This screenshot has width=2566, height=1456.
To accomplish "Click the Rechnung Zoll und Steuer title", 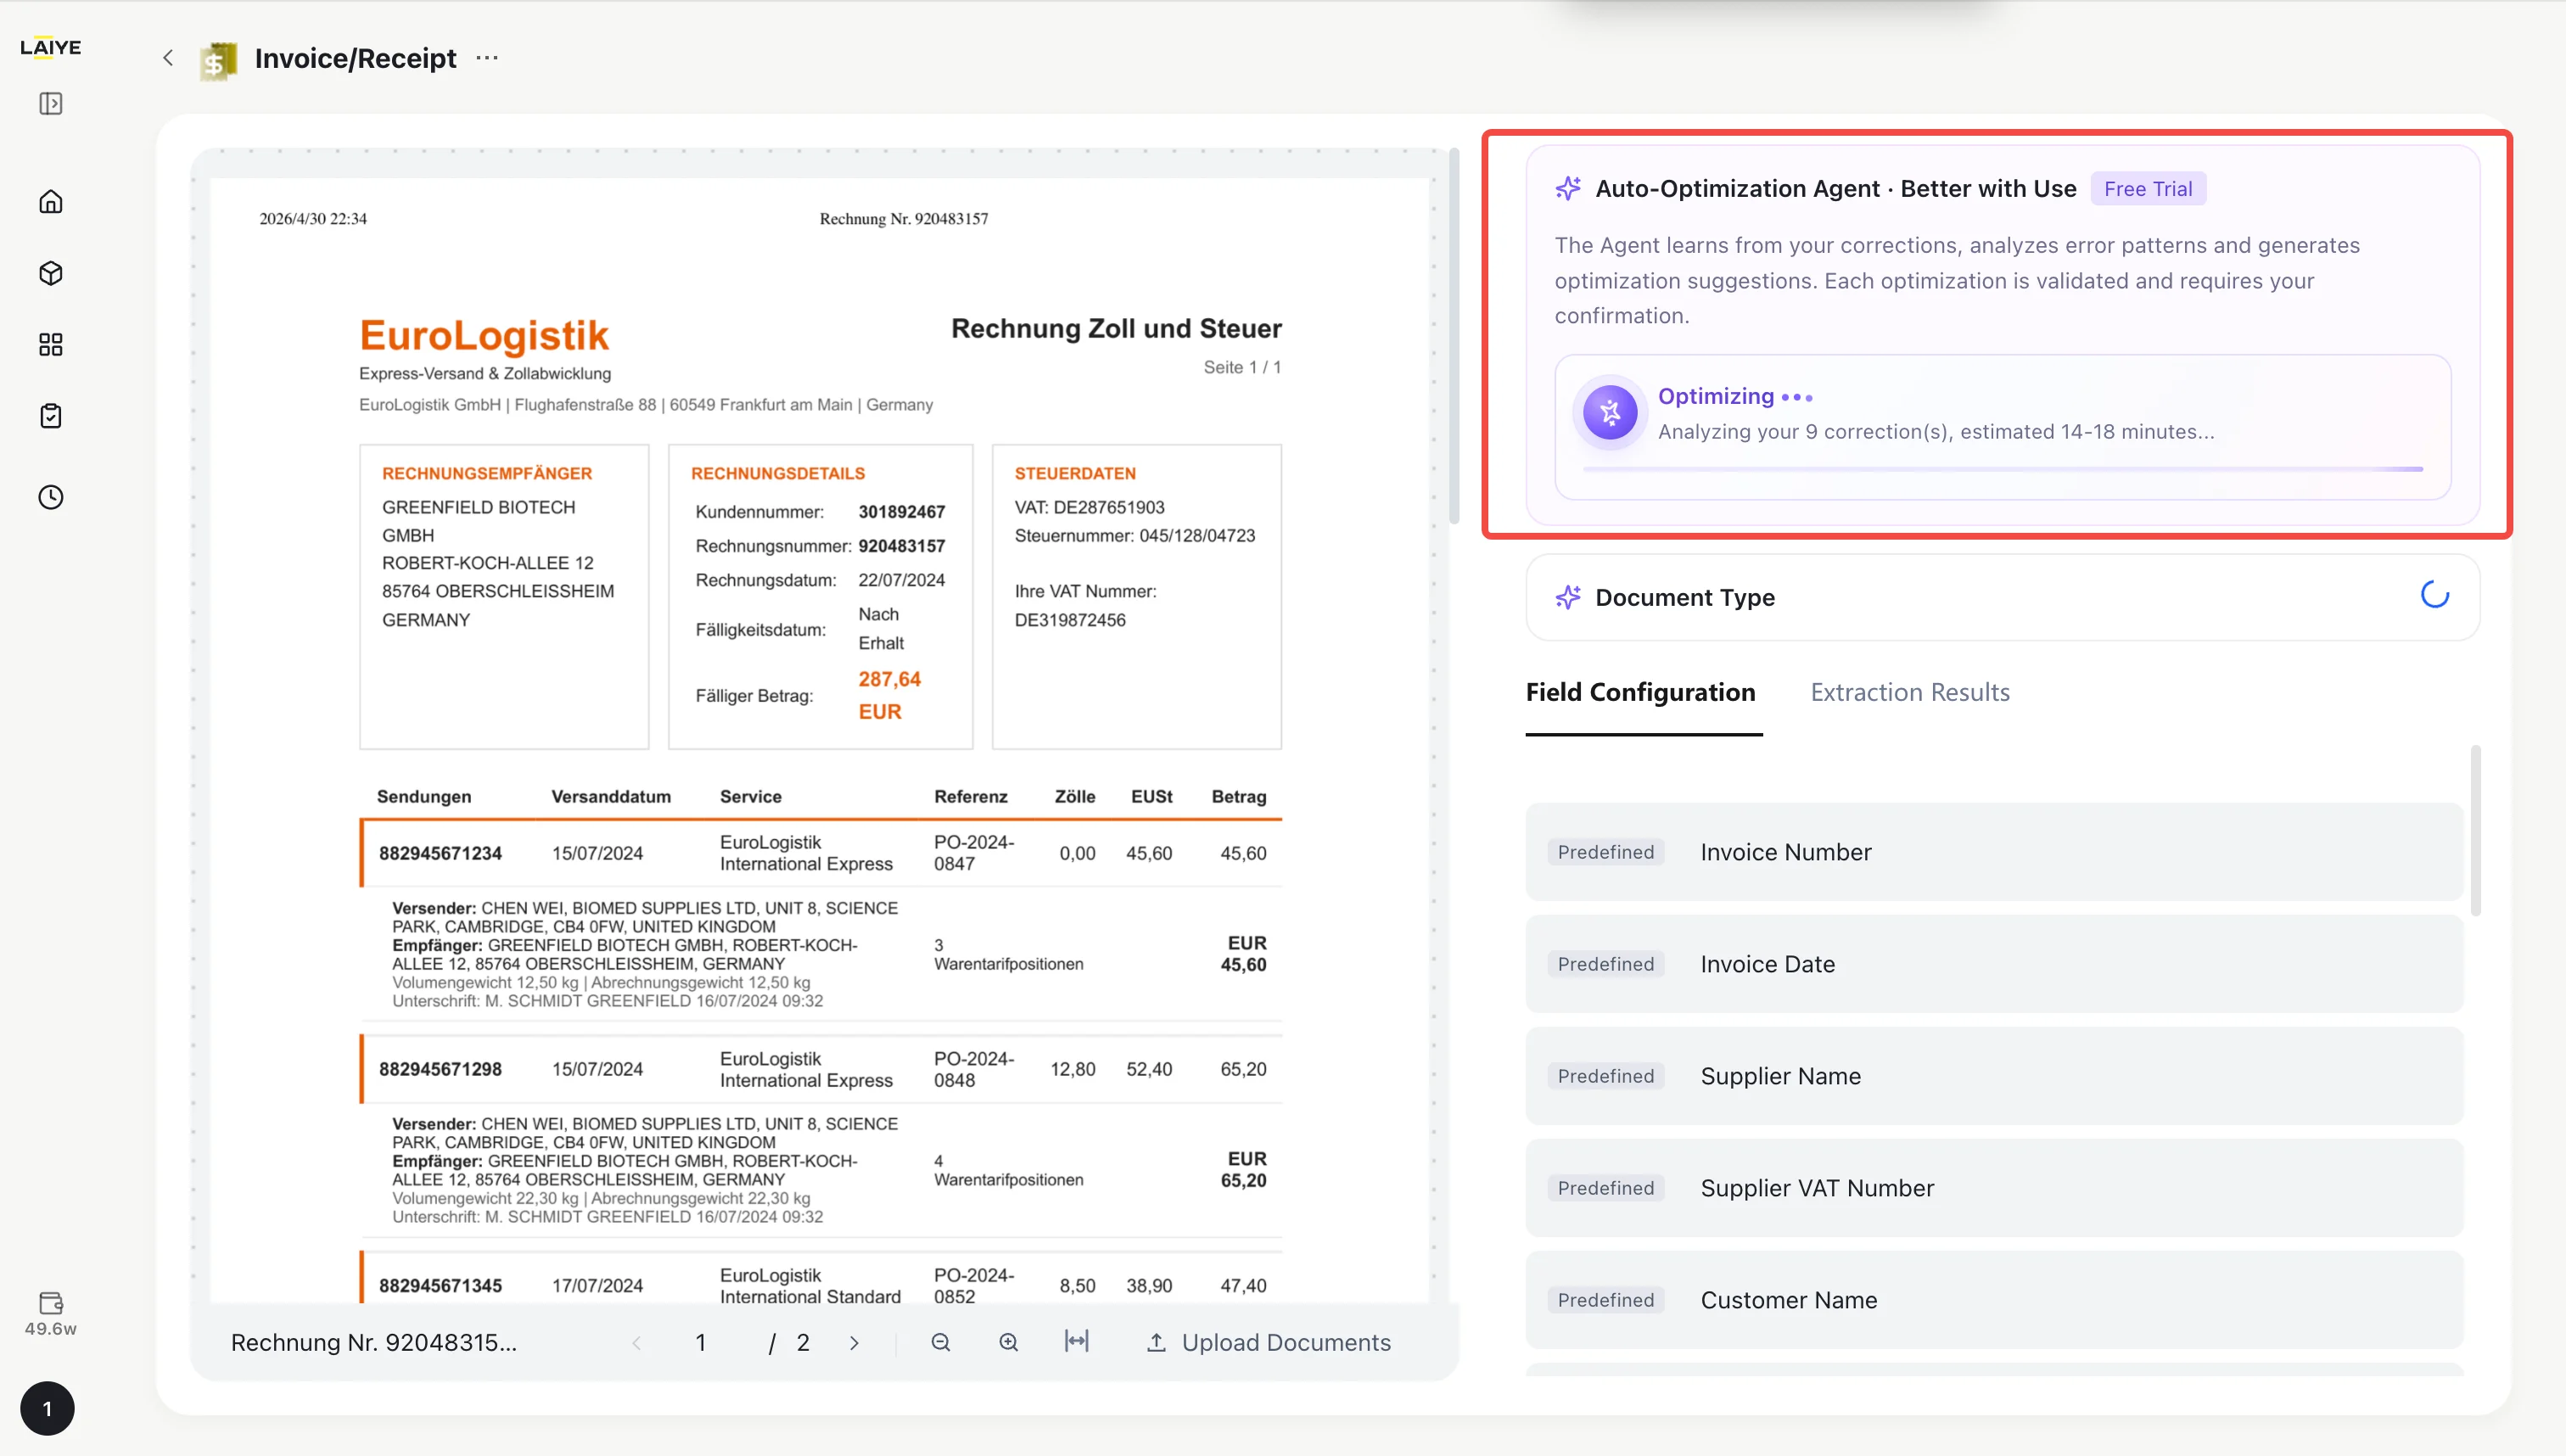I will pos(1116,328).
